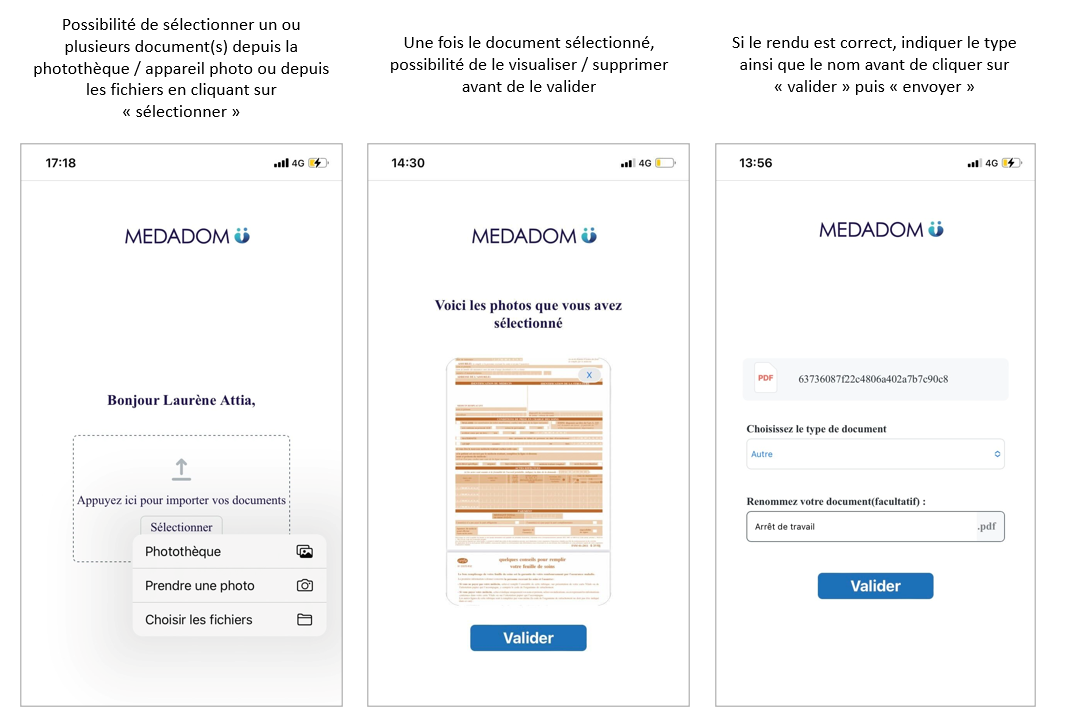Viewport: 1073px width, 718px height.
Task: Open the document type dropdown showing Autre
Action: coord(875,454)
